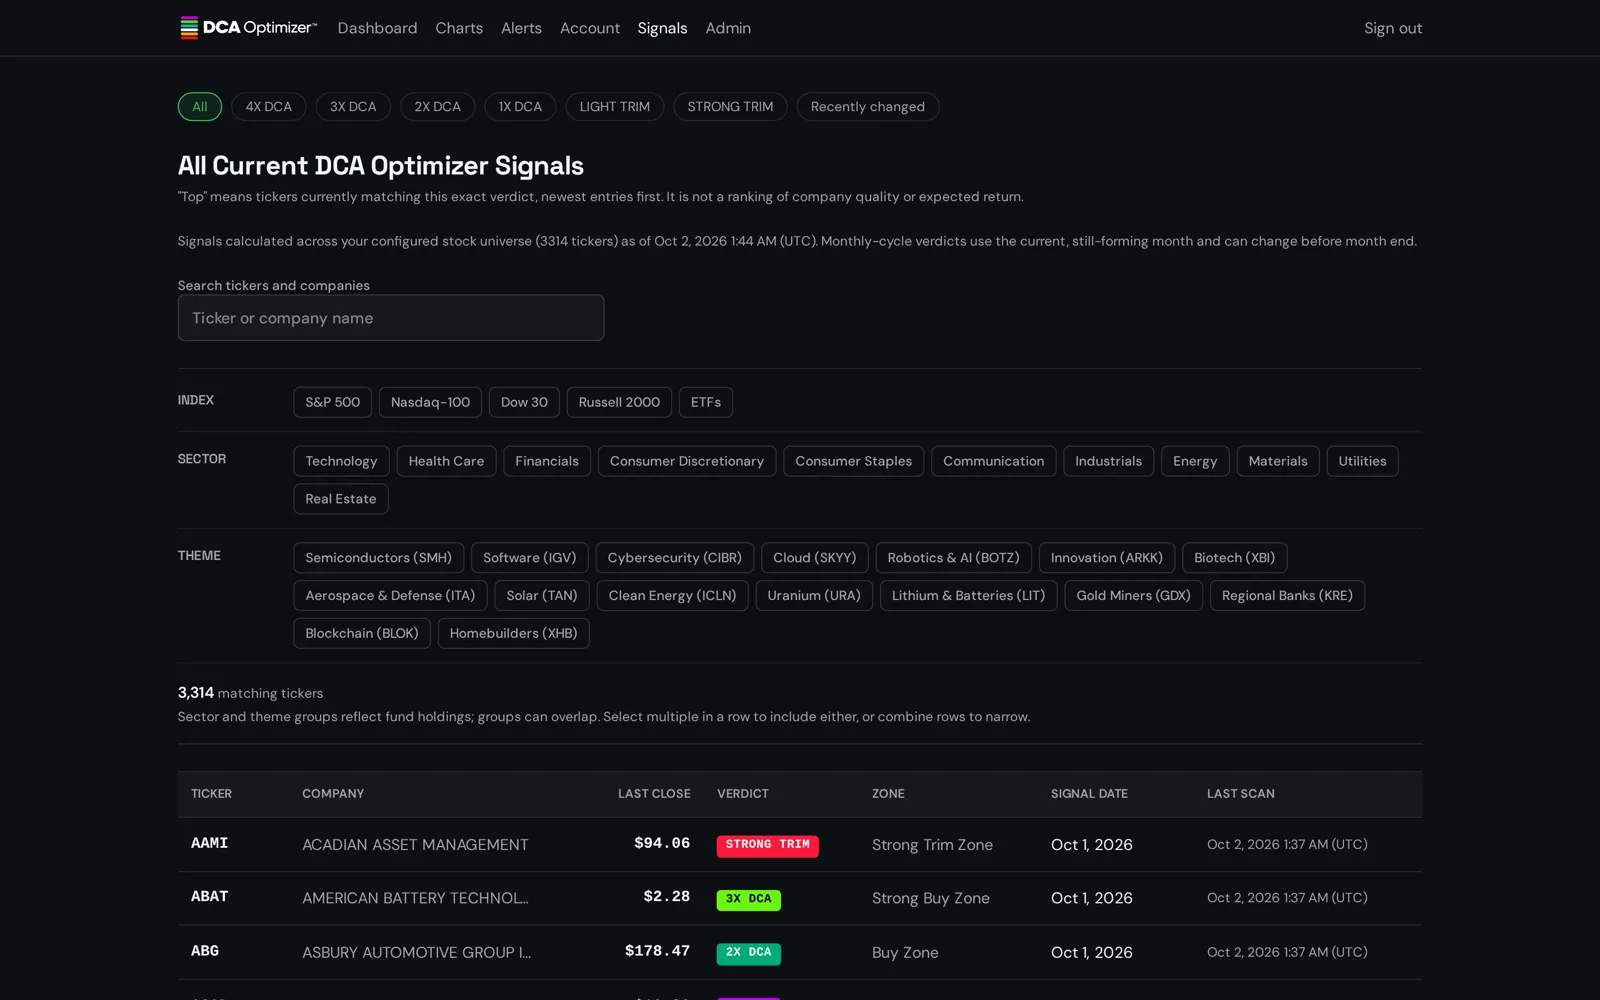The height and width of the screenshot is (1000, 1600).
Task: Choose the Blockchain (BLOK) theme
Action: 362,634
